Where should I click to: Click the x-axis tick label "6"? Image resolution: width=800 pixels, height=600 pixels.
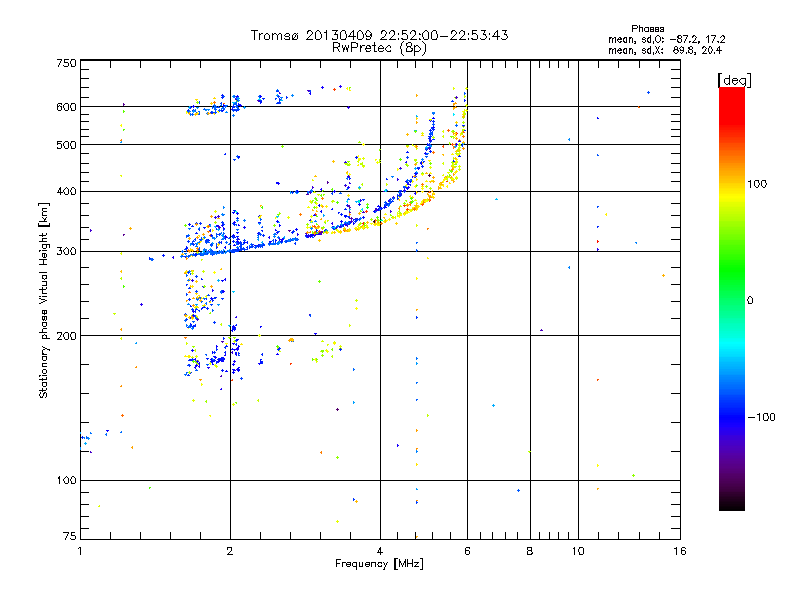[467, 551]
